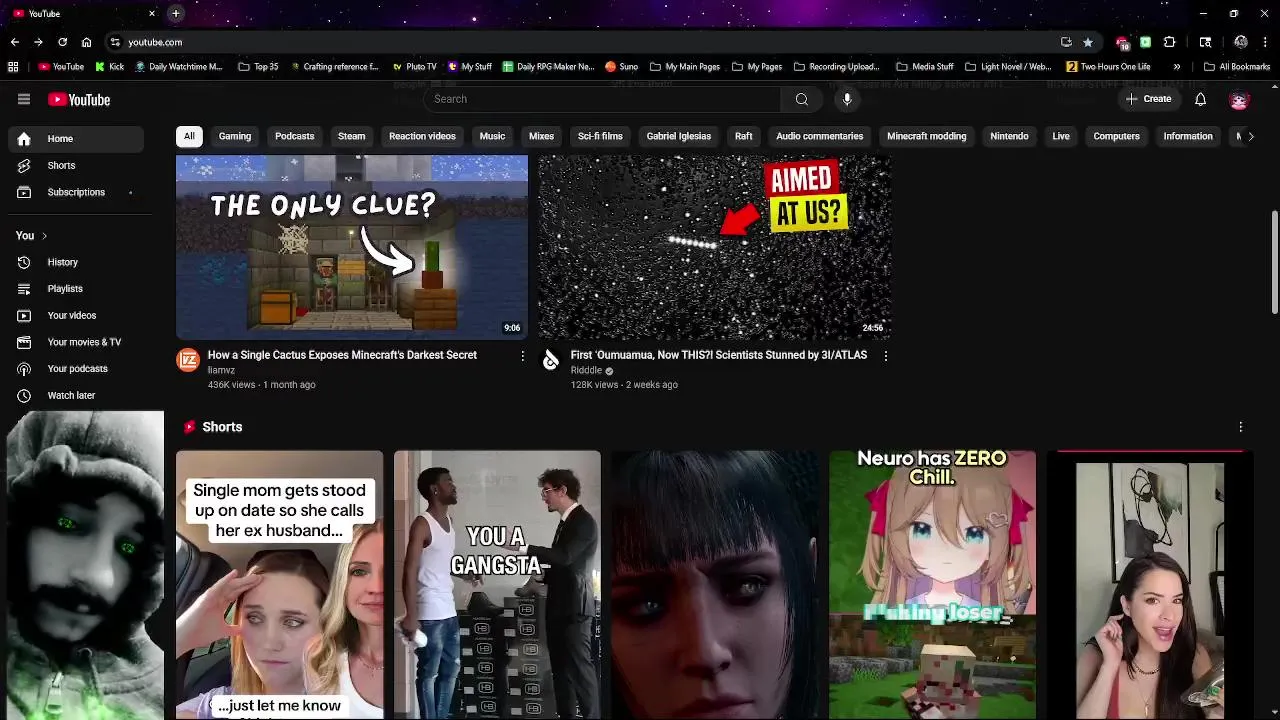Select the Sci-fi films filter chip
This screenshot has height=720, width=1280.
coord(600,136)
